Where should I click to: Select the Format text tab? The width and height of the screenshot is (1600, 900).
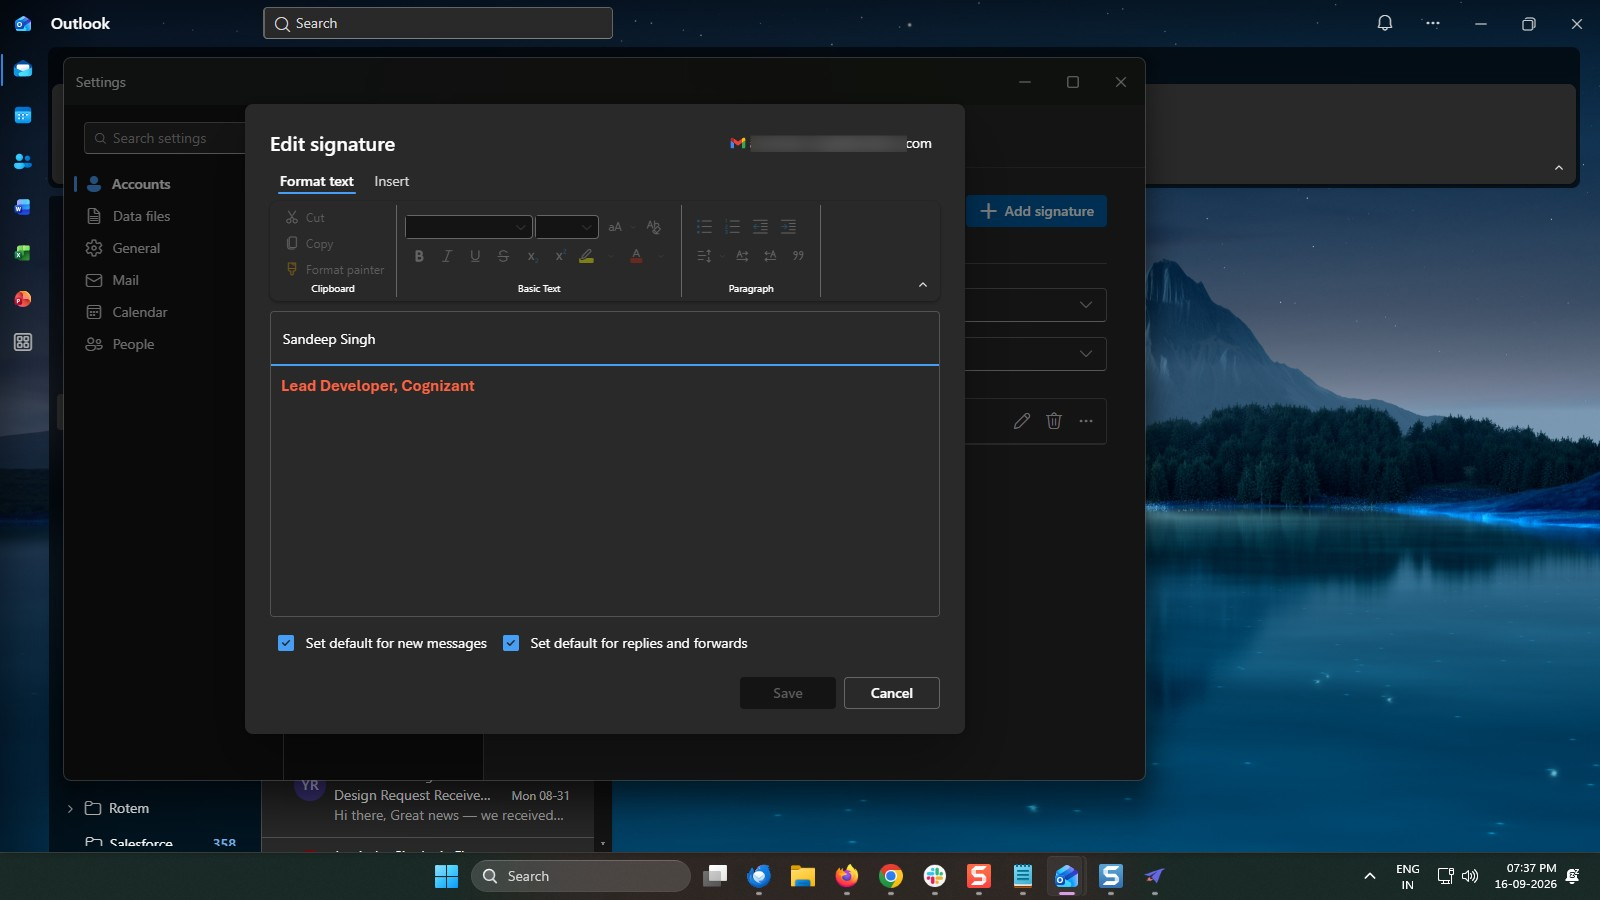tap(316, 181)
